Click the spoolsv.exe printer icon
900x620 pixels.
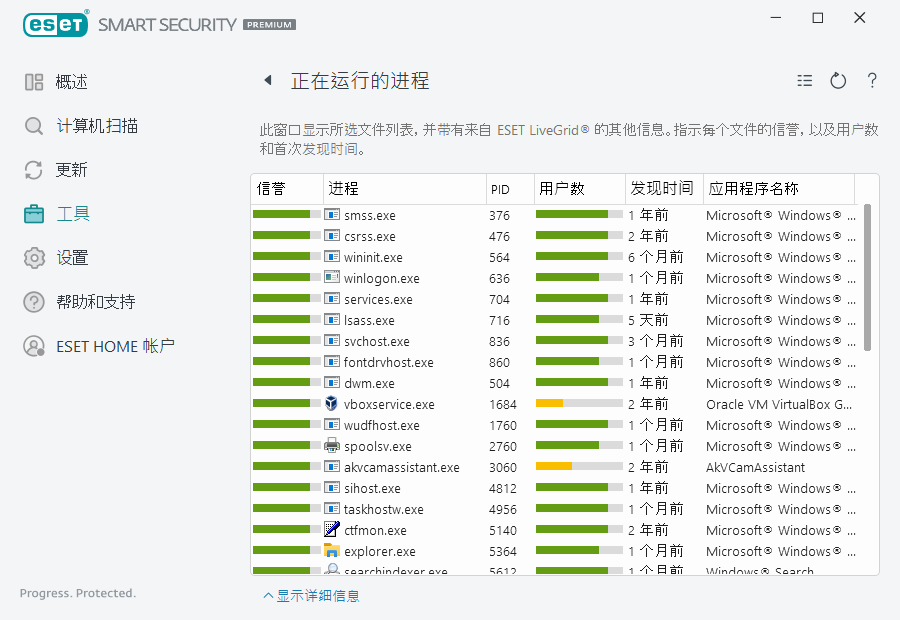click(332, 446)
